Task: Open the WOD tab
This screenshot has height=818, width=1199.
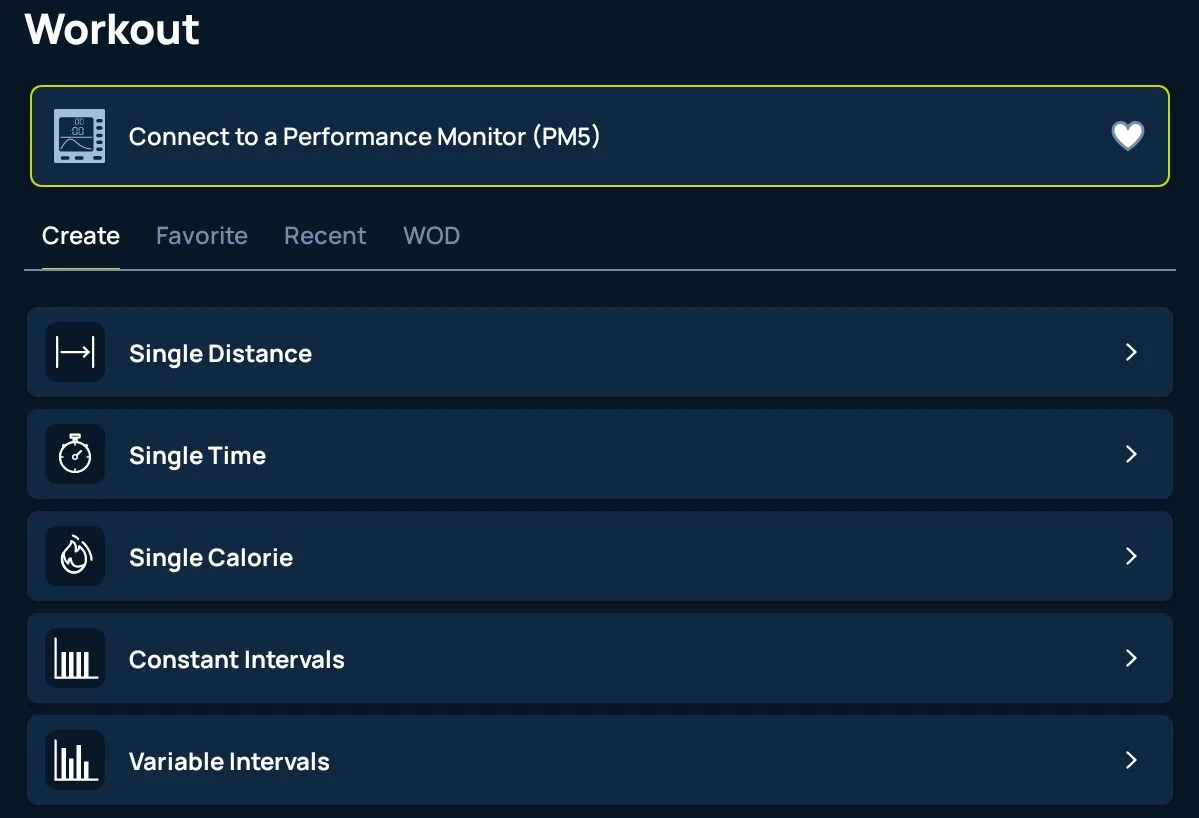Action: tap(431, 236)
